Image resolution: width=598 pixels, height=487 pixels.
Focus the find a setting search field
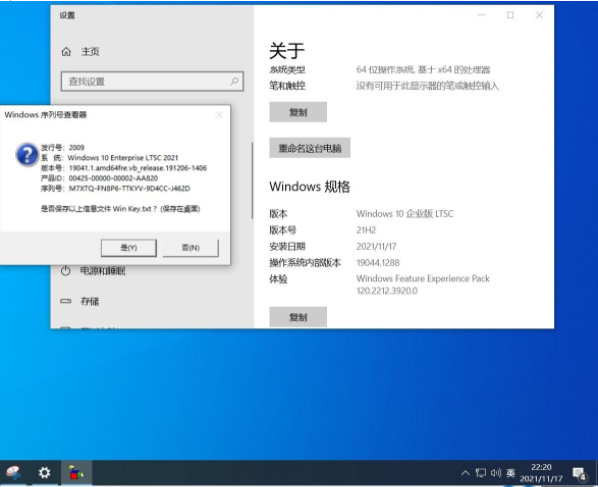coord(152,81)
